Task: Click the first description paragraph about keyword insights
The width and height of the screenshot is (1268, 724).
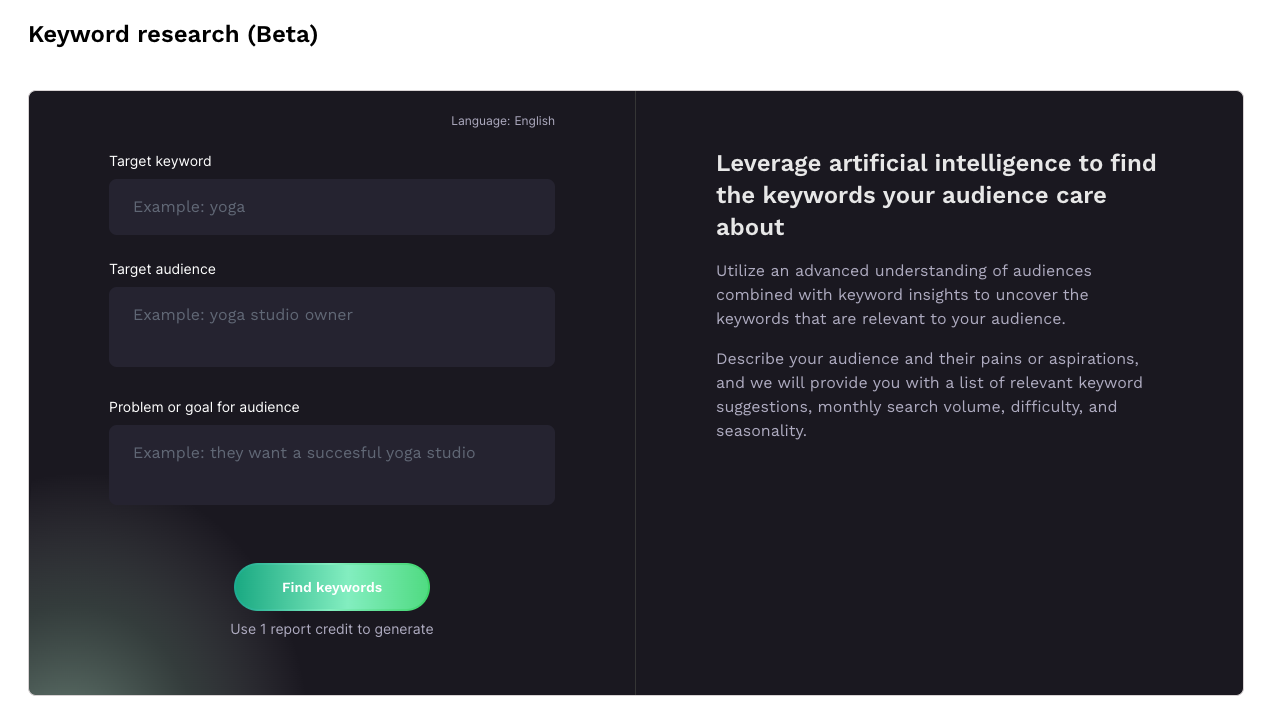Action: (x=903, y=294)
